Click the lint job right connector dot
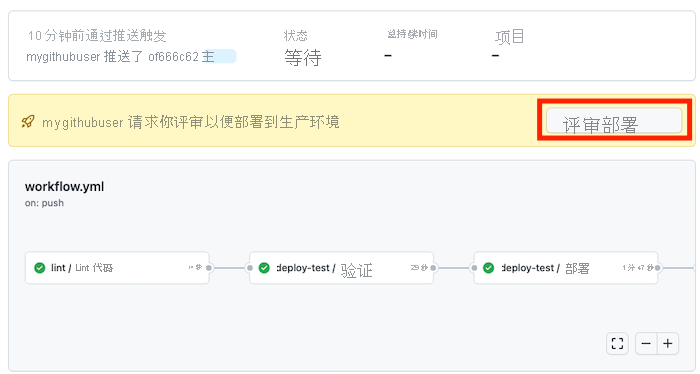700x374 pixels. [209, 268]
